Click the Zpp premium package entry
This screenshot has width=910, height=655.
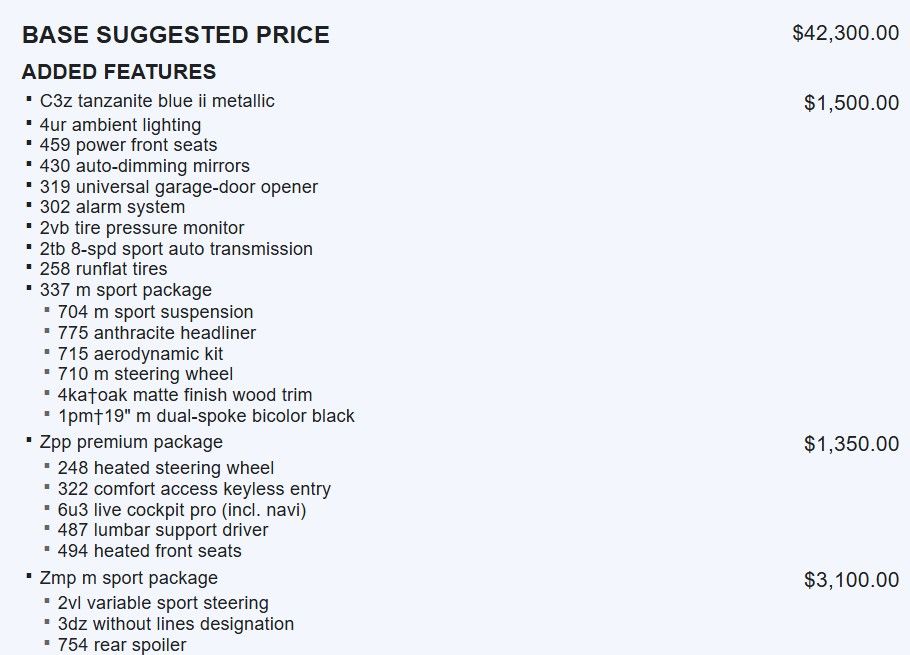tap(131, 442)
